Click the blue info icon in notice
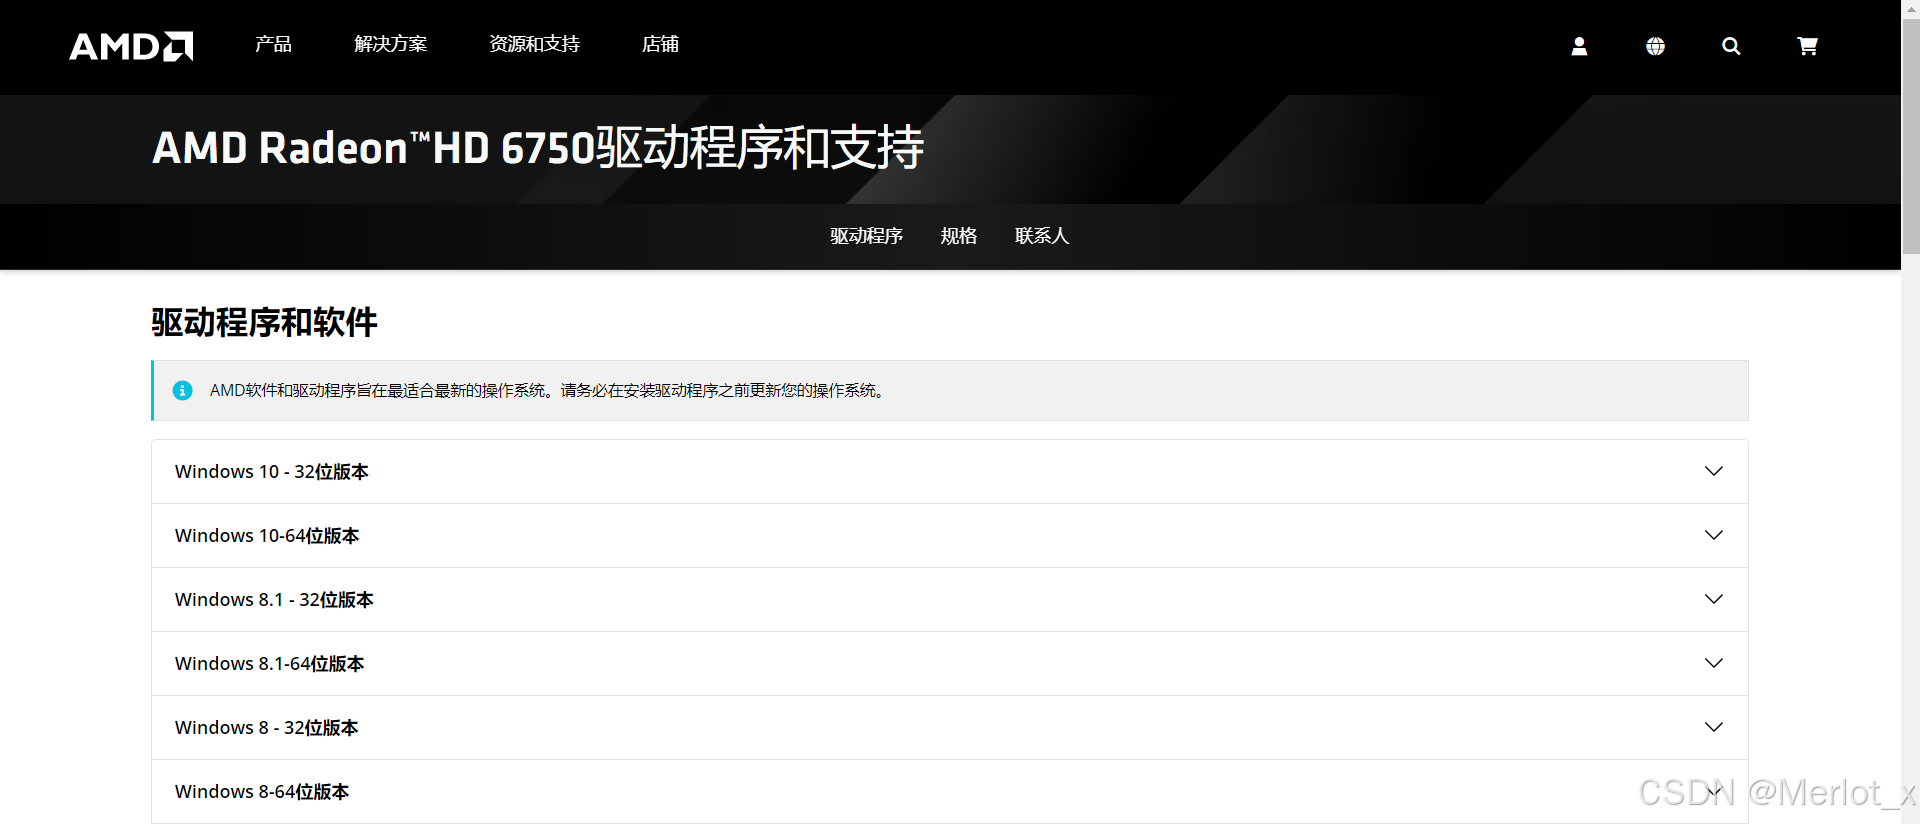This screenshot has height=824, width=1920. 182,390
